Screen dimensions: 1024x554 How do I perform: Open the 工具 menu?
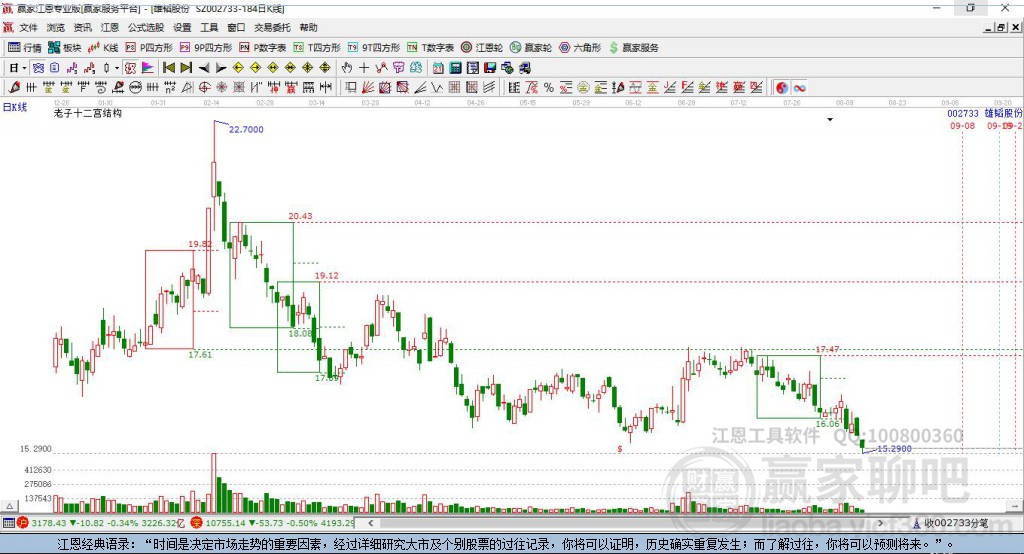coord(209,27)
